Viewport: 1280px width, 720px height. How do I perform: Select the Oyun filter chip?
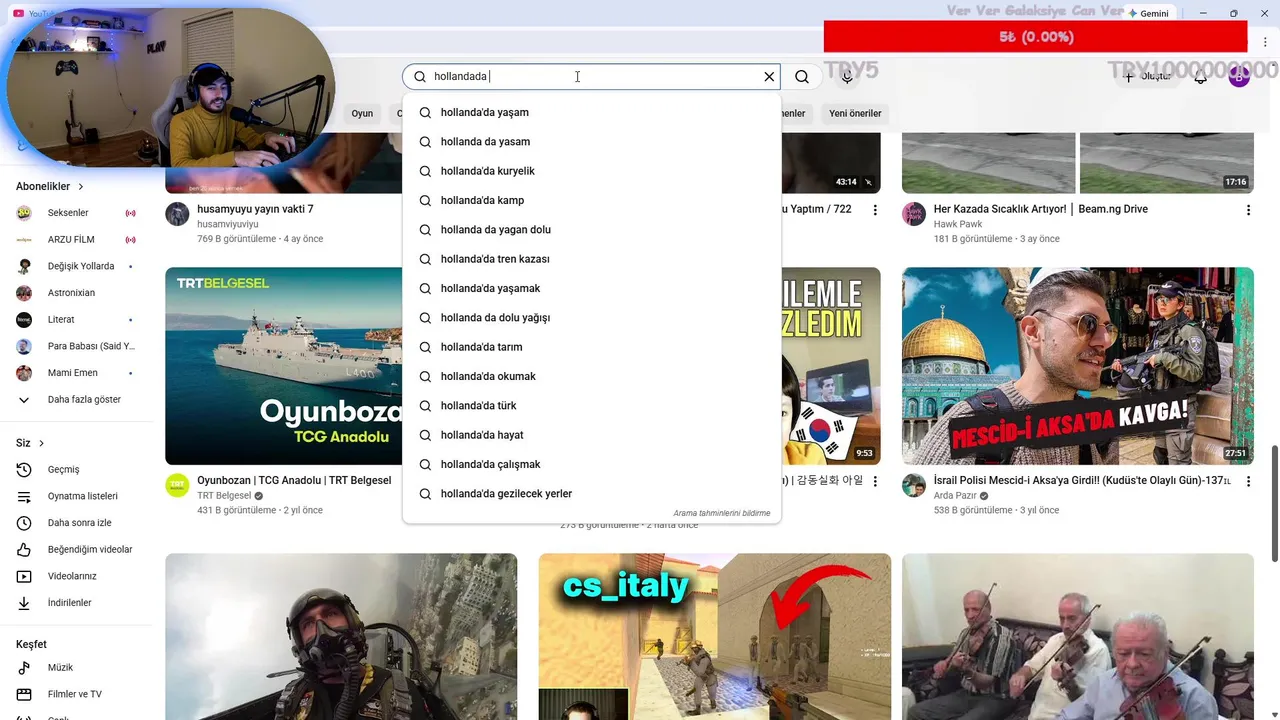tap(362, 114)
